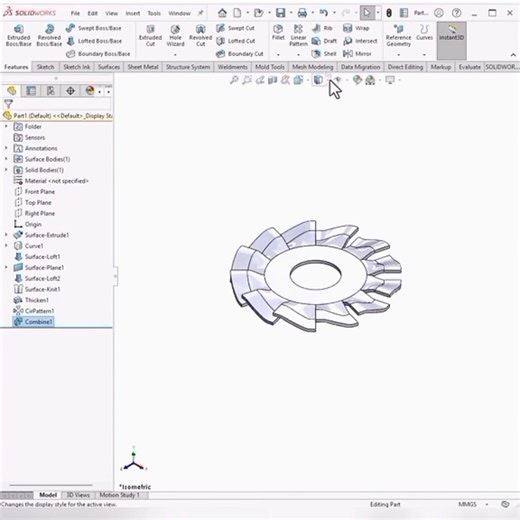Image resolution: width=520 pixels, height=520 pixels.
Task: Open the ConfigurationManager panel tab
Action: pos(51,91)
